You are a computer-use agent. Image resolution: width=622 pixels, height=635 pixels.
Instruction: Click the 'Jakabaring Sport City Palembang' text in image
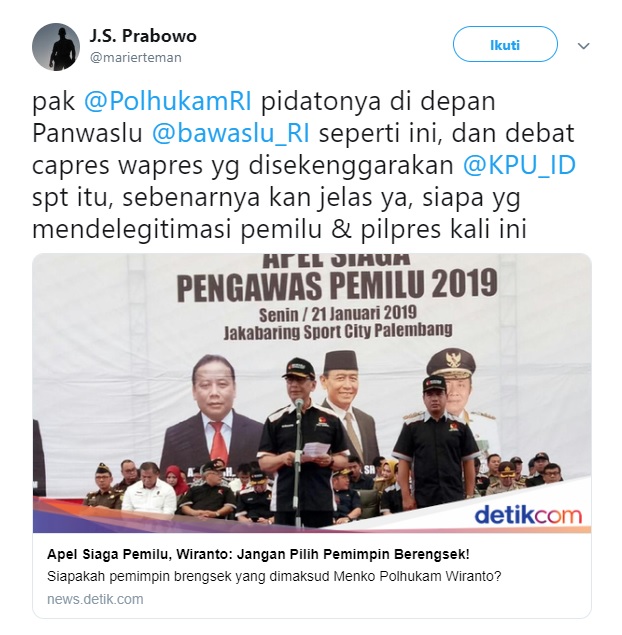tap(338, 331)
